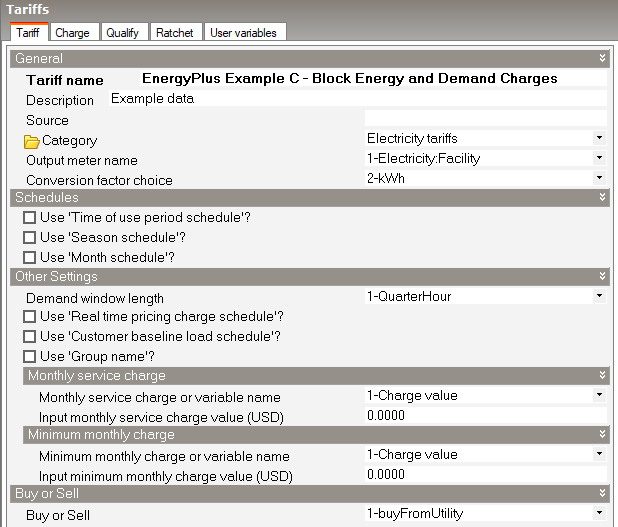Image resolution: width=618 pixels, height=527 pixels.
Task: Click the empty Source field
Action: [x=486, y=118]
